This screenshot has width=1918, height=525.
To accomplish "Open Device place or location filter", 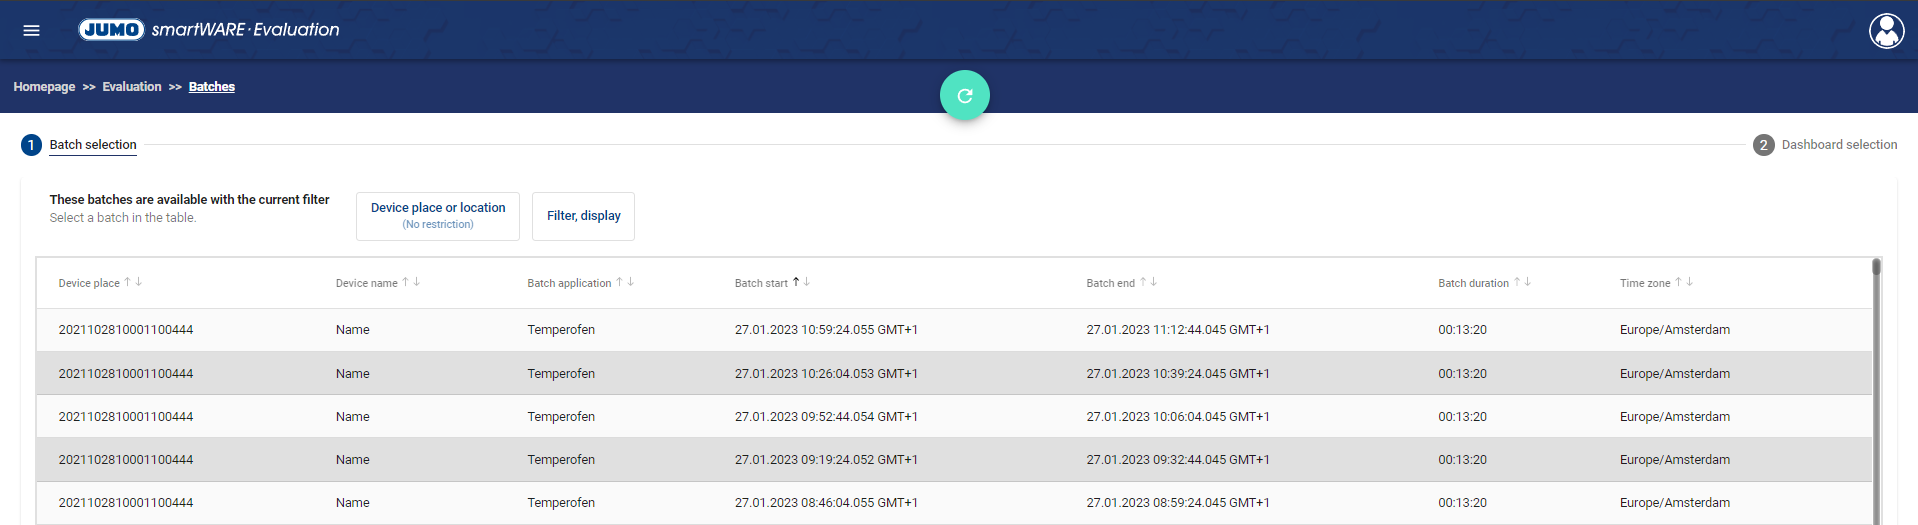I will point(437,216).
